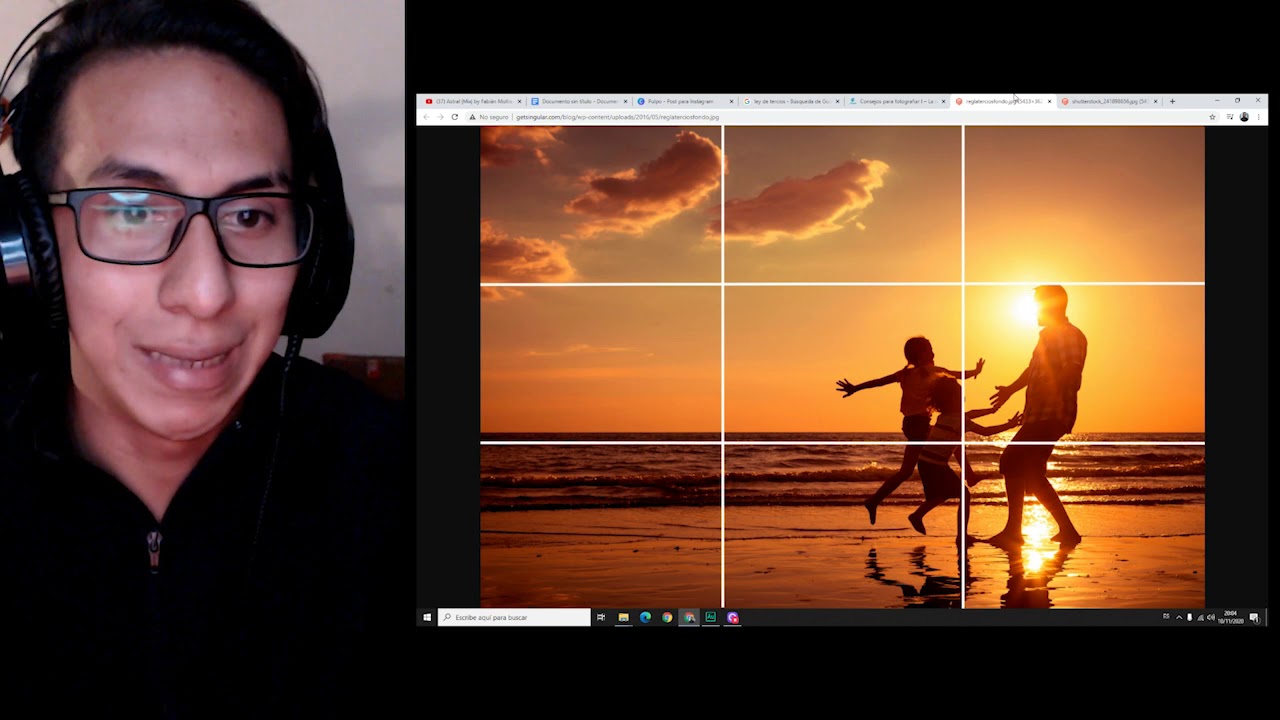Open the Windows Start menu
This screenshot has width=1280, height=720.
click(x=427, y=618)
